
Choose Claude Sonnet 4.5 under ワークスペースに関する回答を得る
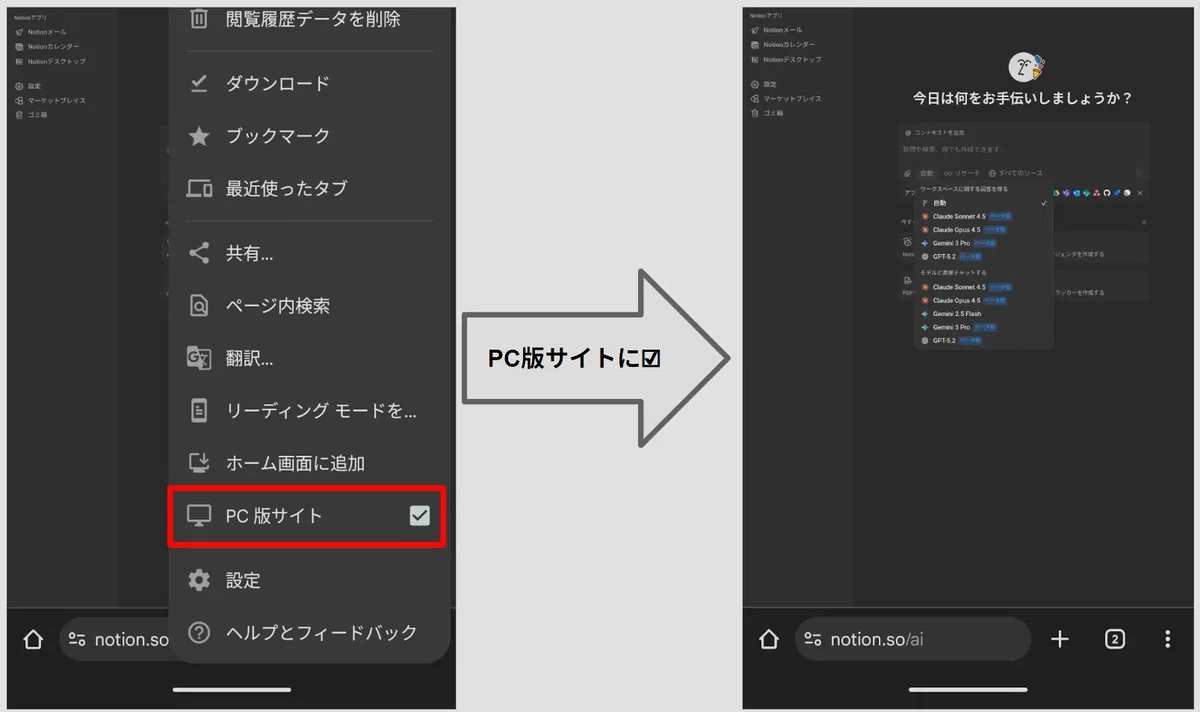(x=983, y=216)
